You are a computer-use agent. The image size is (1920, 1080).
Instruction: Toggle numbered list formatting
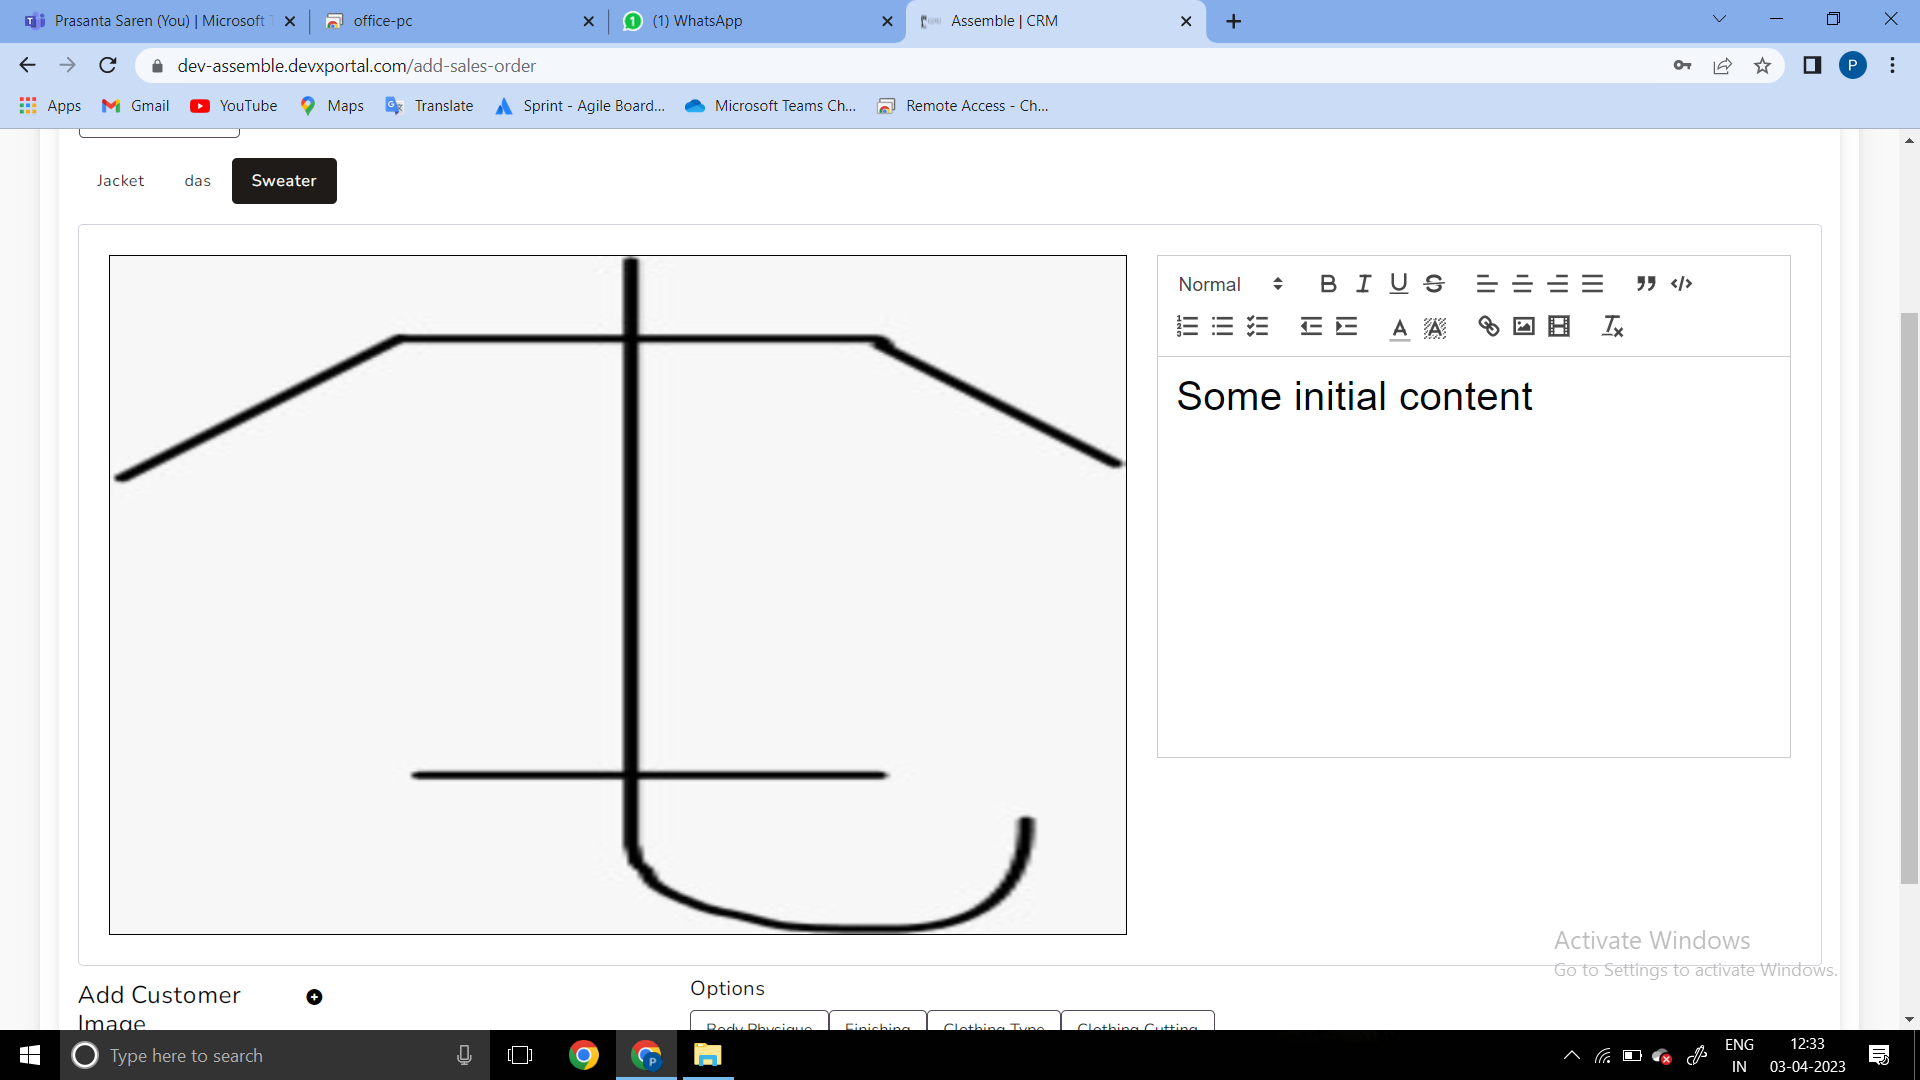coord(1187,327)
